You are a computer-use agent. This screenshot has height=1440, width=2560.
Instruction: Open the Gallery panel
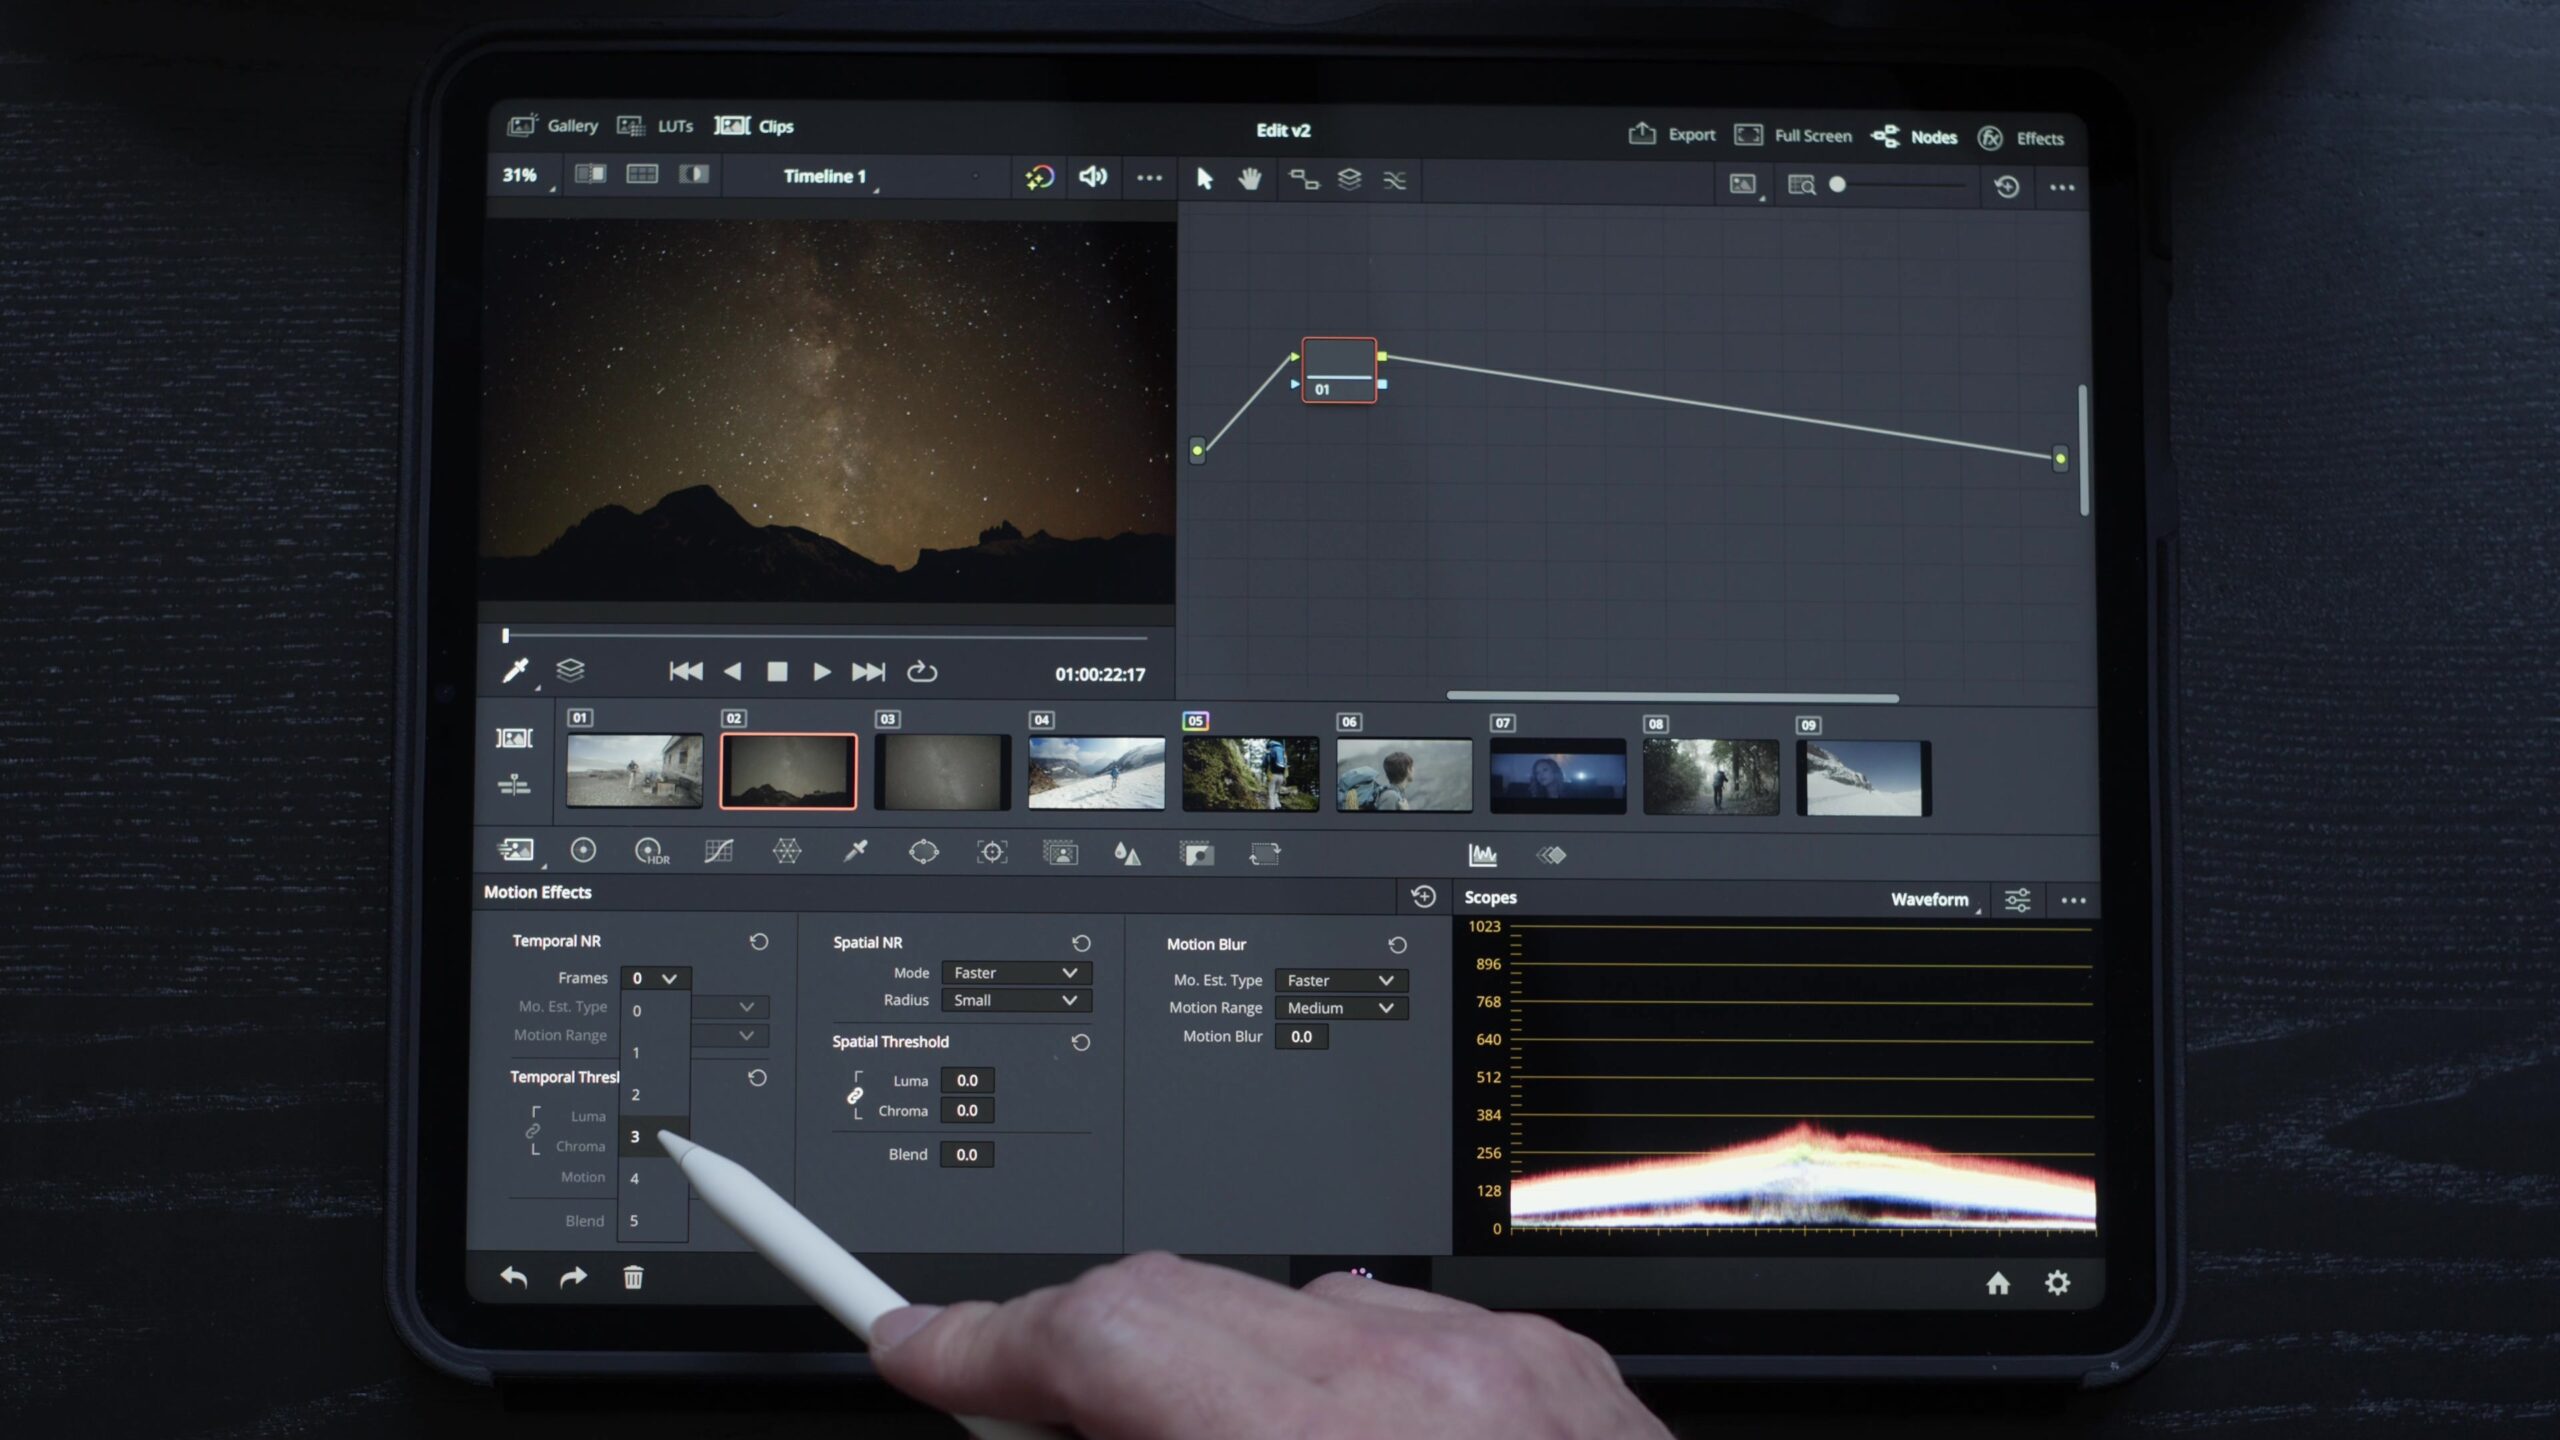pos(553,125)
